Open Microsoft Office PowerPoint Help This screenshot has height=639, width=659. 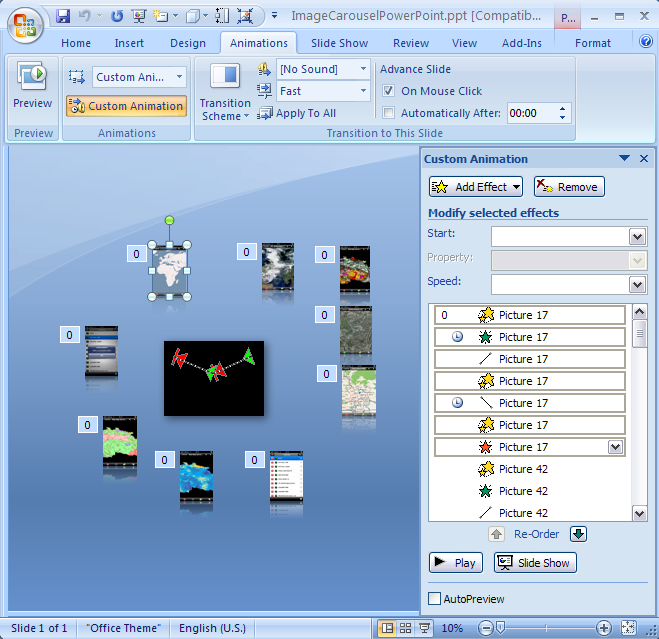click(x=646, y=43)
